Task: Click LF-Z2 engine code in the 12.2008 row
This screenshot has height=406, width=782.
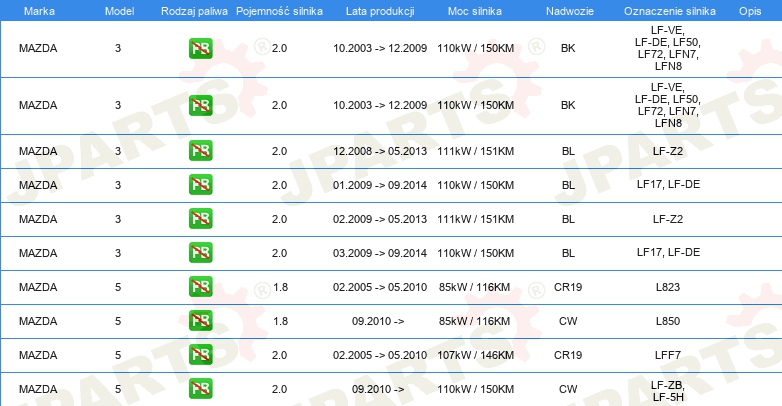Action: pyautogui.click(x=668, y=151)
